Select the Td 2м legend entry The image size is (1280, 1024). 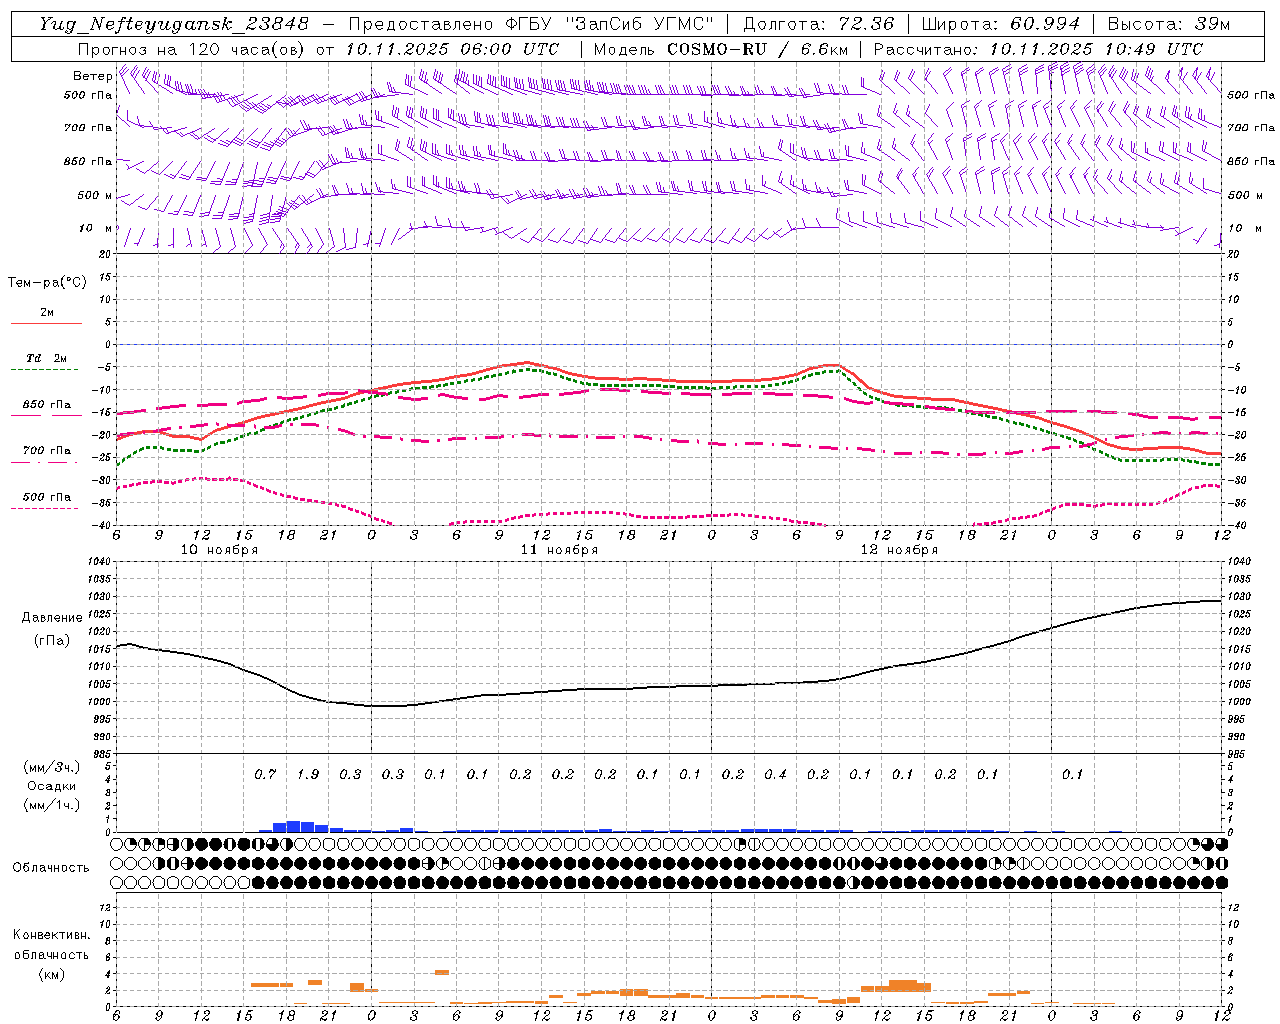tap(46, 358)
